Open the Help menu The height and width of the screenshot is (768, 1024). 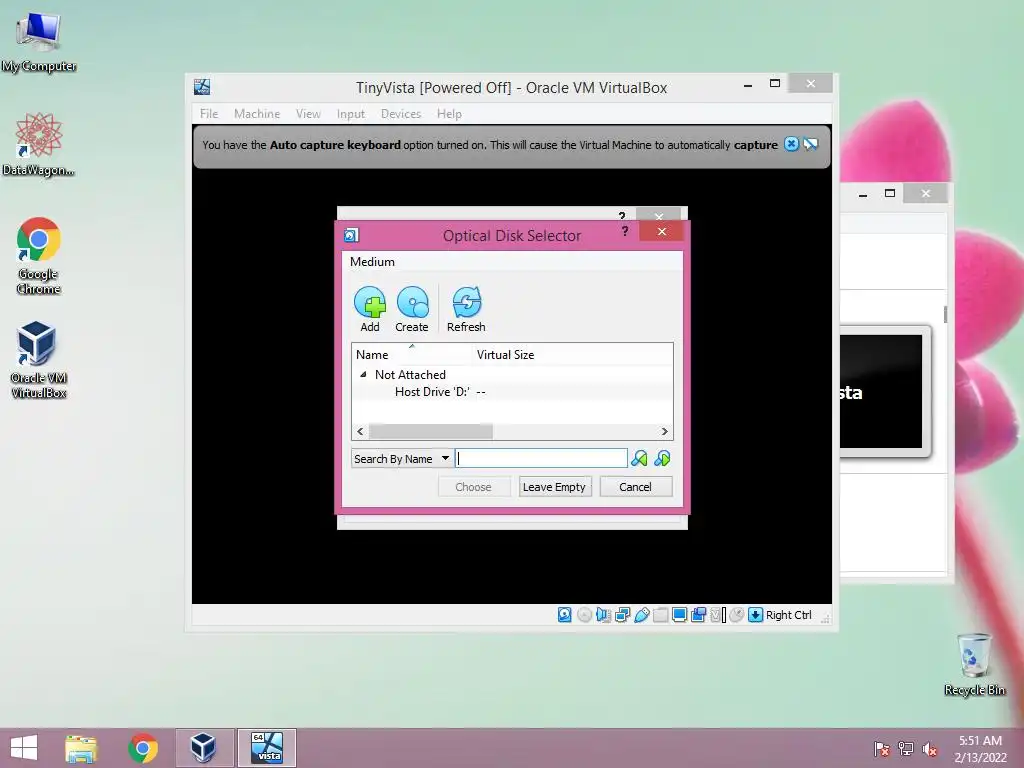(x=449, y=114)
